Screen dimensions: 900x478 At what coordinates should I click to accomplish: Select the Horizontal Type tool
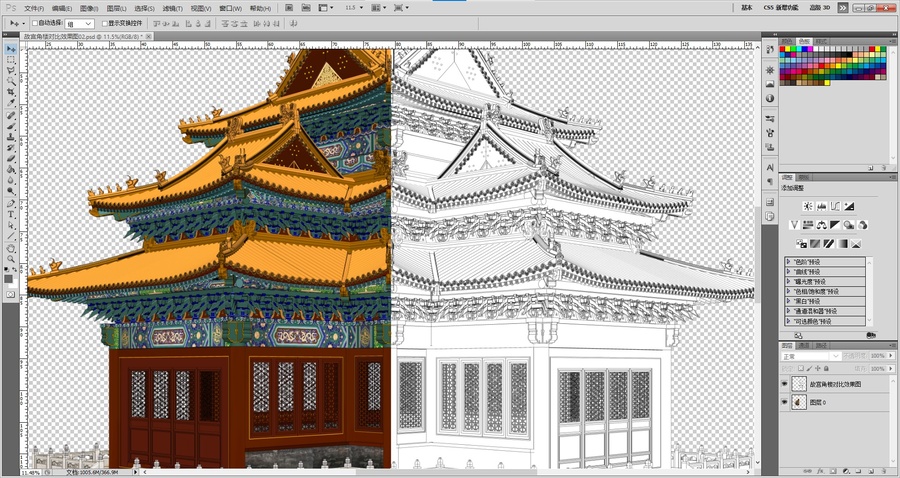pos(11,214)
